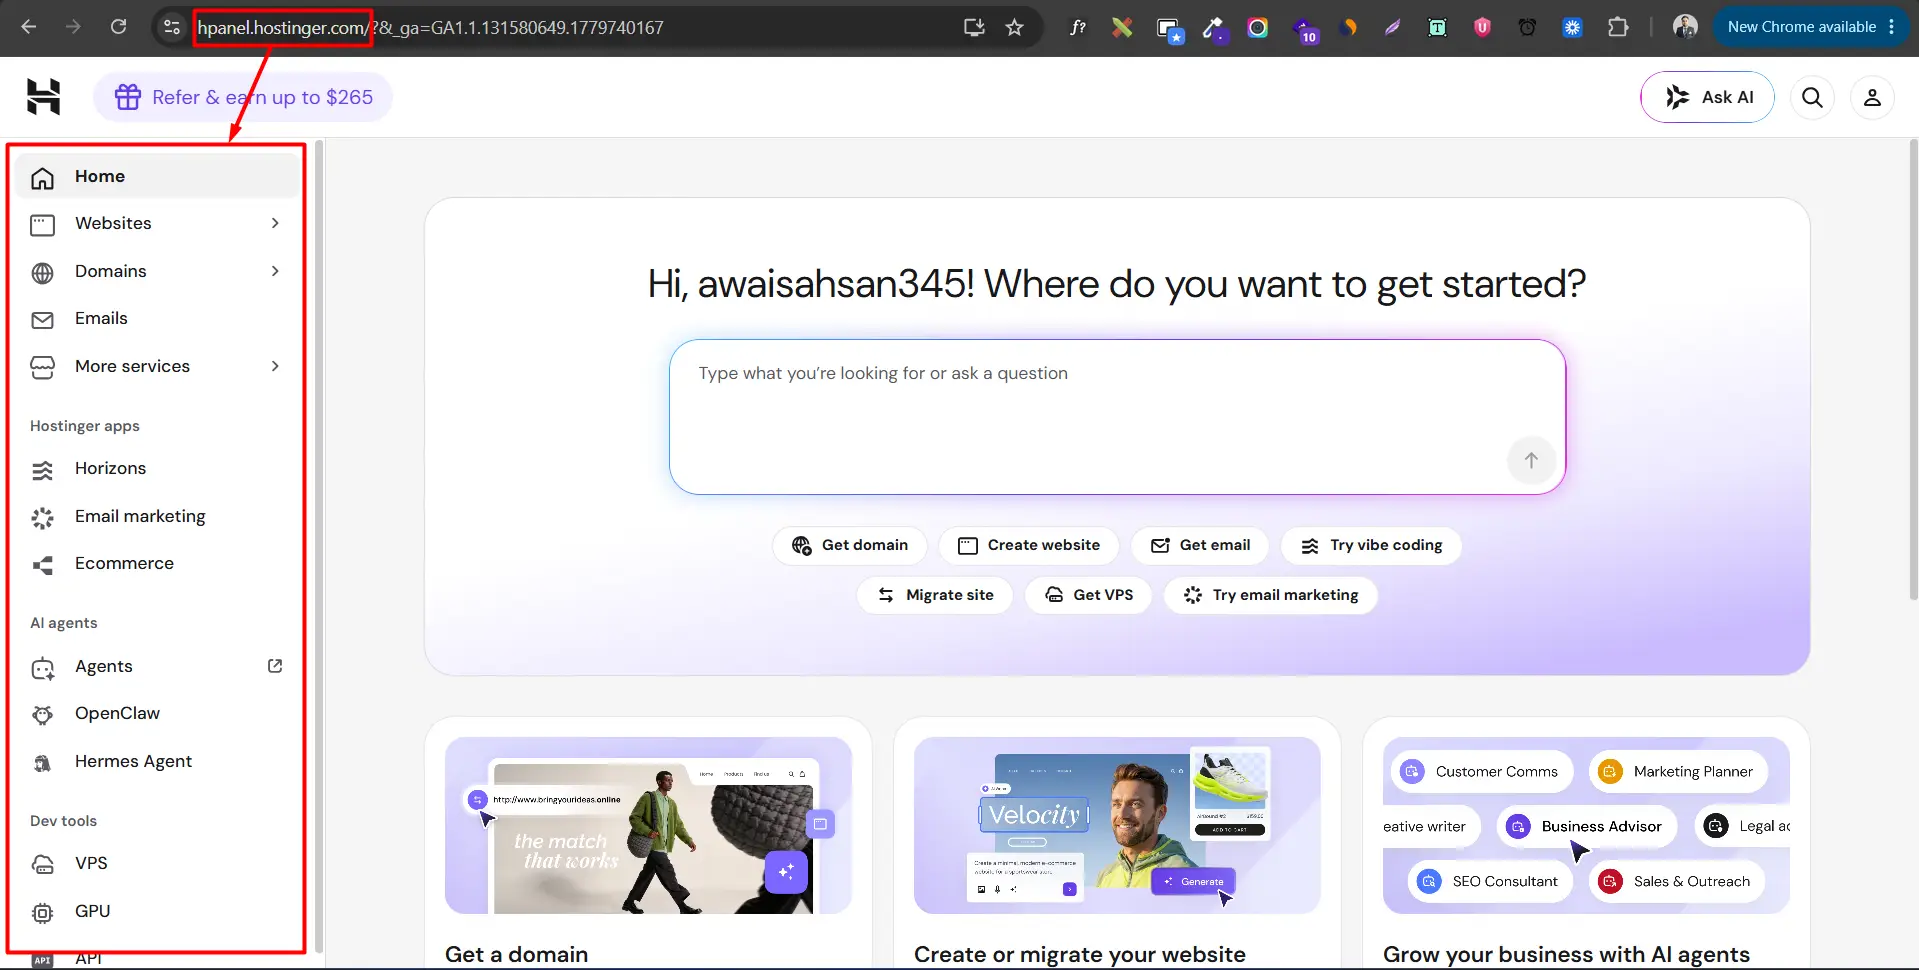Open the Home sidebar item
The height and width of the screenshot is (970, 1919).
157,176
